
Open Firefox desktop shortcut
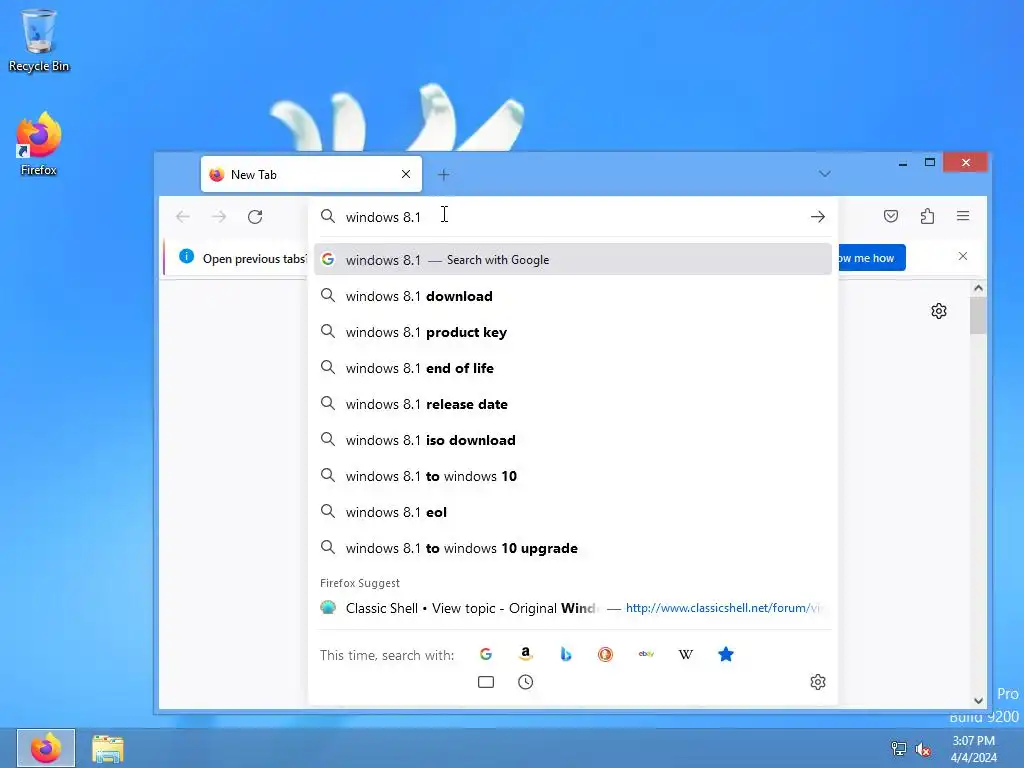tap(39, 144)
